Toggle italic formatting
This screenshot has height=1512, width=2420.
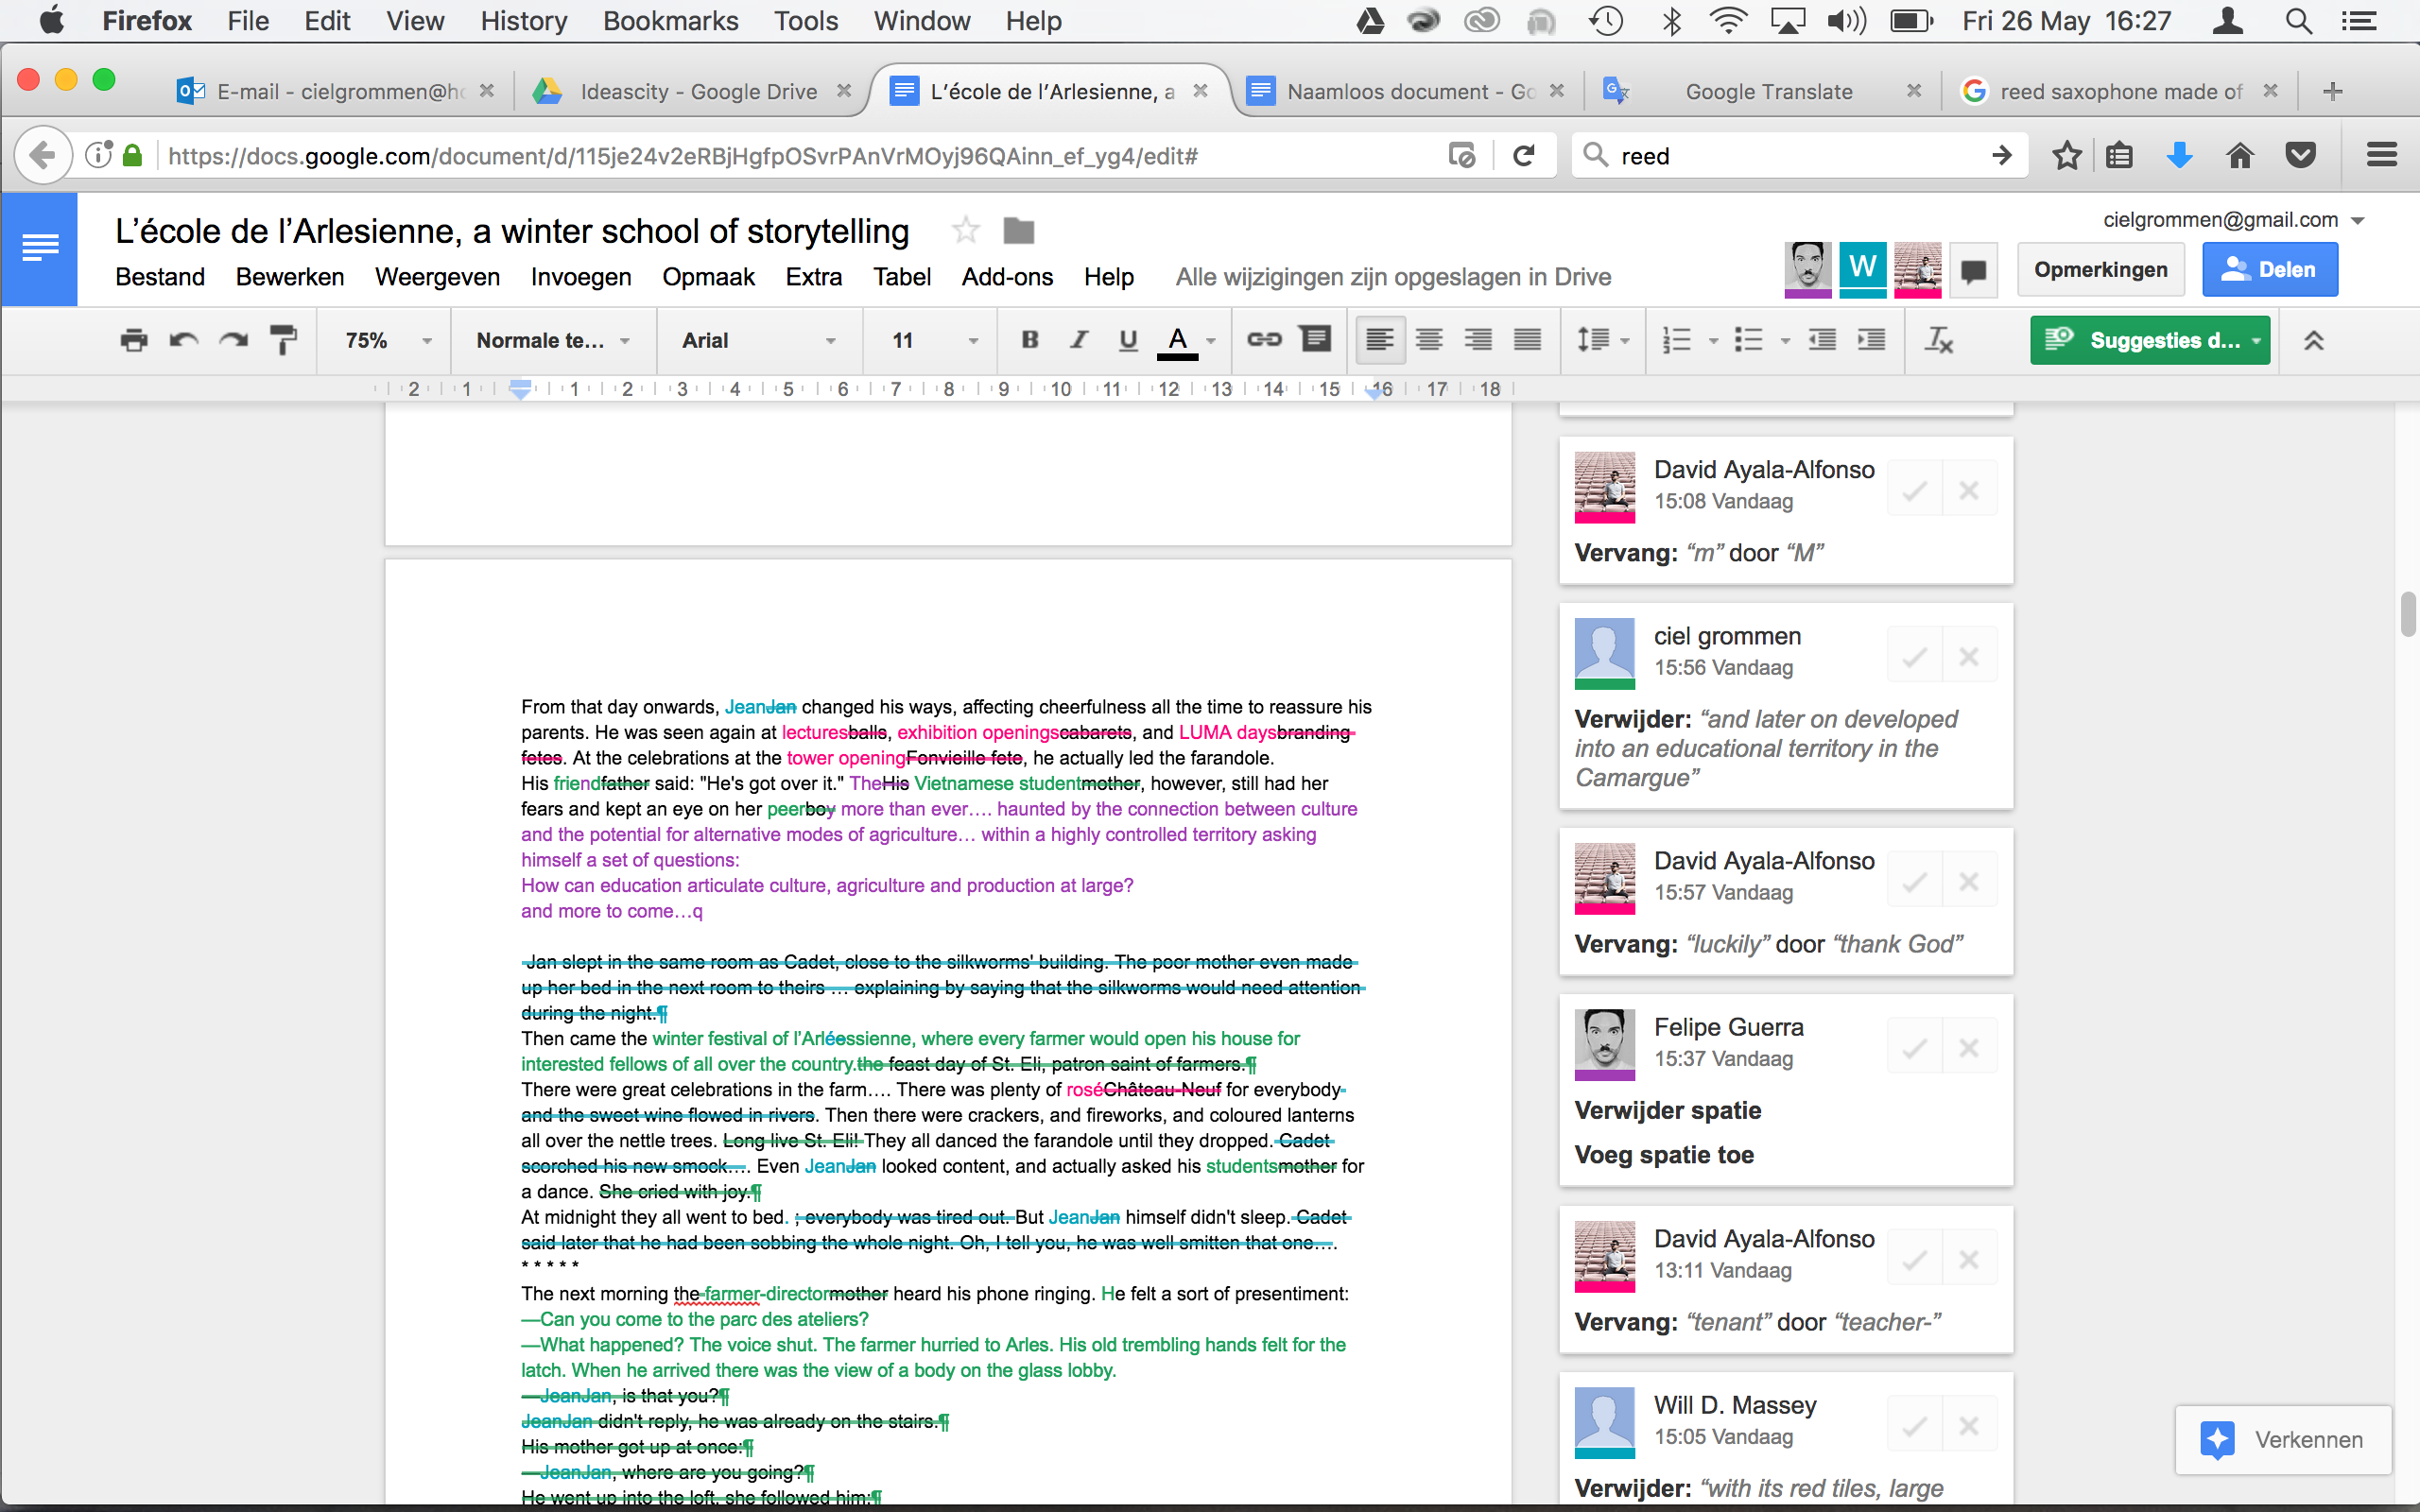1079,340
